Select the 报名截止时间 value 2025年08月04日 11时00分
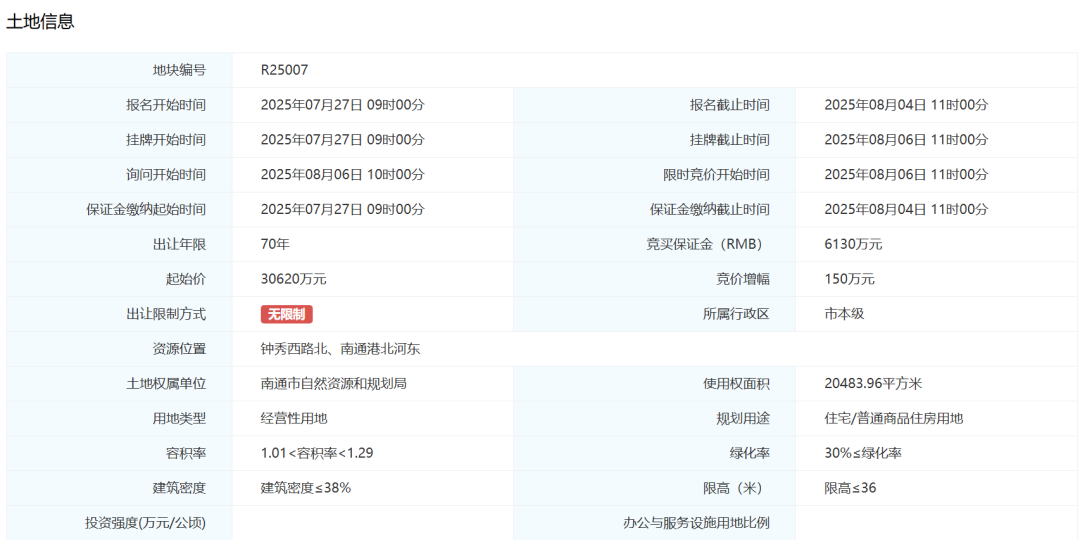 point(906,105)
